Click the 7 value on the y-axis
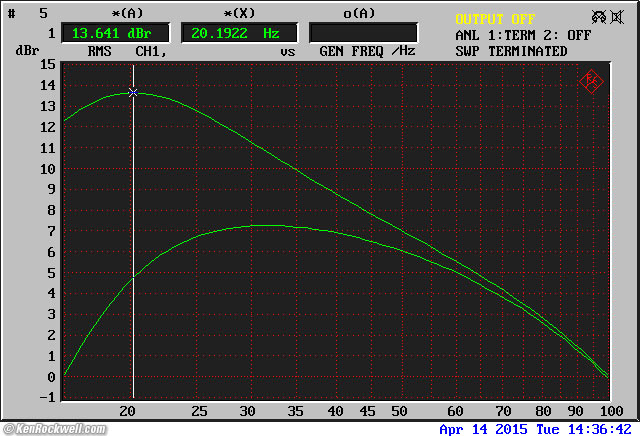Screen dimensions: 640x436 click(x=51, y=231)
